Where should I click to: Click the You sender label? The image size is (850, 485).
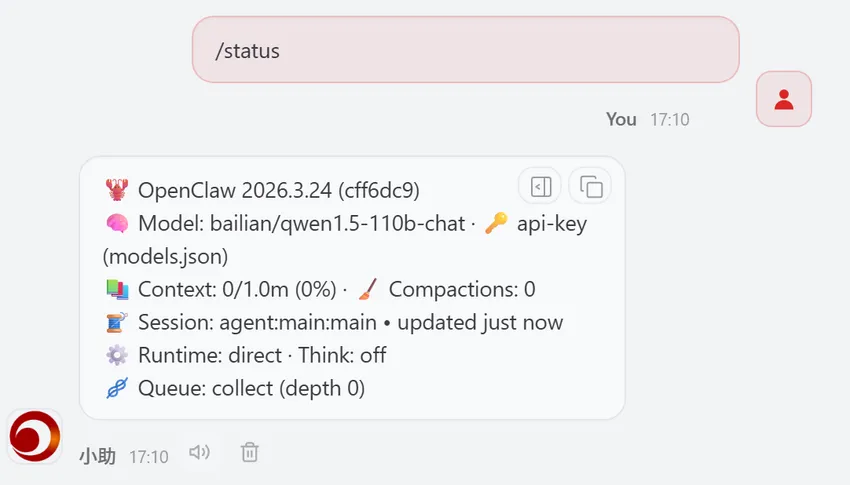point(621,119)
